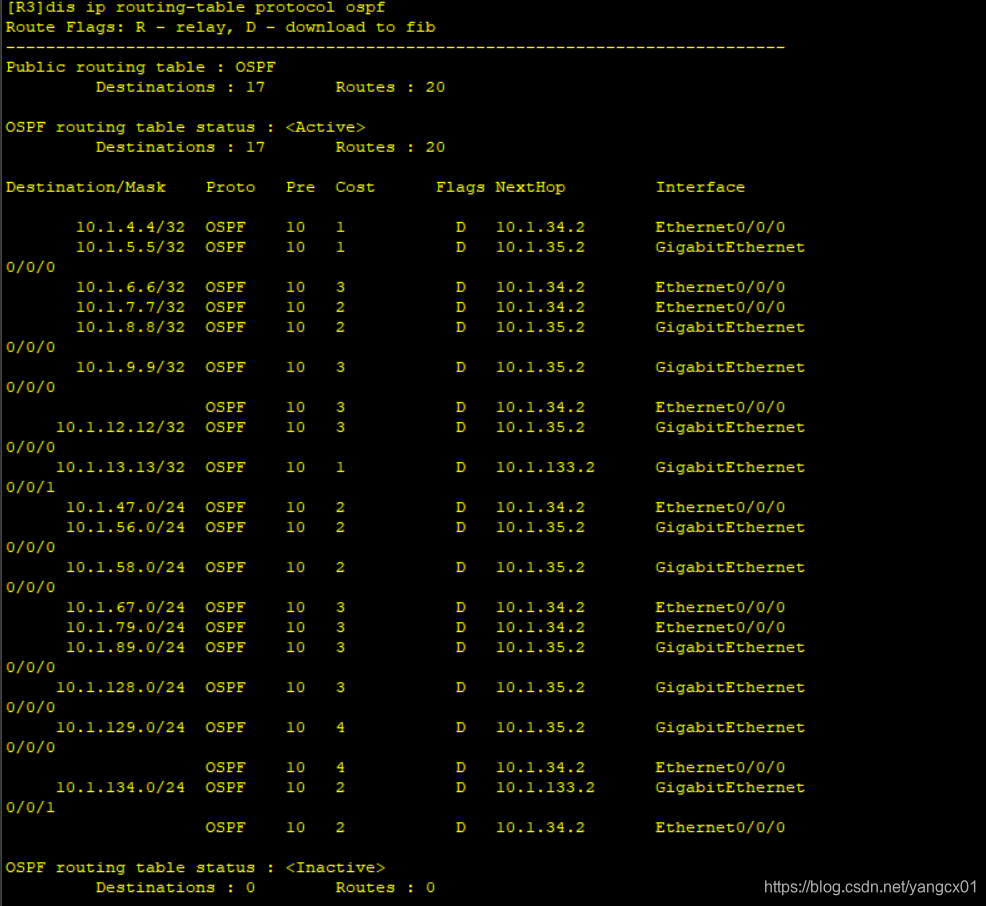
Task: Select the command text 'dis ip routing-table protocol ospf'
Action: (215, 8)
